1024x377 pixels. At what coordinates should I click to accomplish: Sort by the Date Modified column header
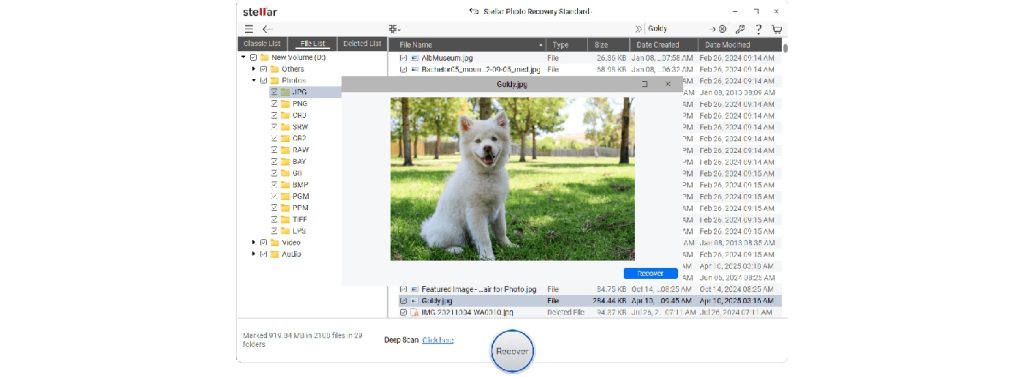point(740,45)
